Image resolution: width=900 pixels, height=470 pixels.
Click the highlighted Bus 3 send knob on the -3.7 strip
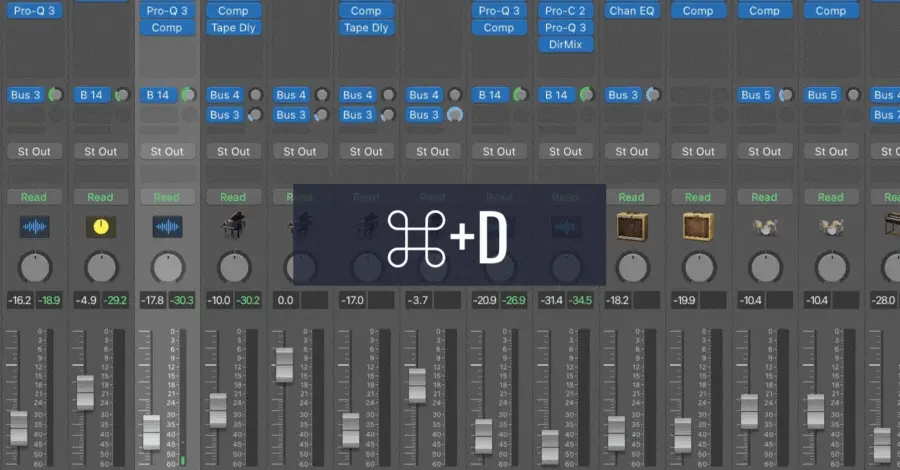pyautogui.click(x=455, y=115)
